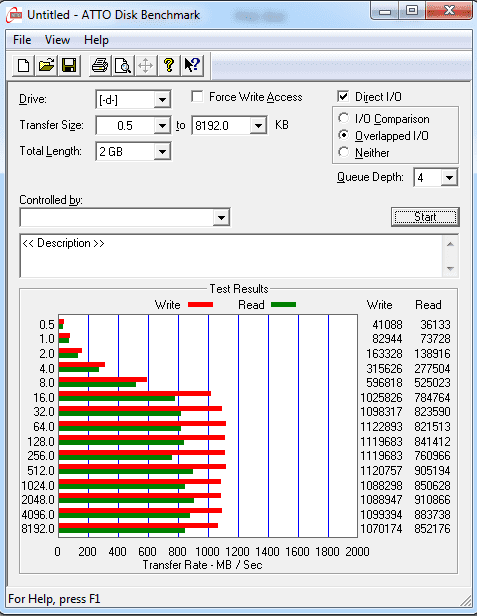The height and width of the screenshot is (616, 477).
Task: Click write value 596818
Action: click(384, 383)
